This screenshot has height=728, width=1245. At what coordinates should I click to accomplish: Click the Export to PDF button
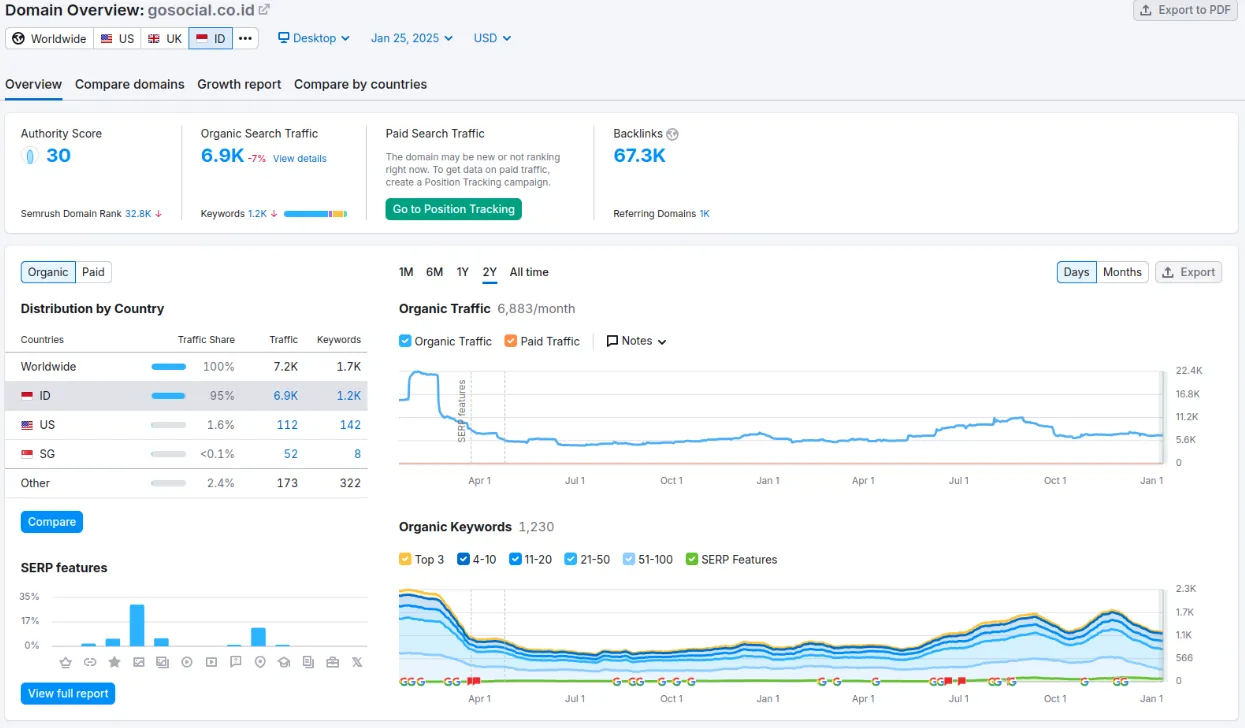tap(1186, 10)
